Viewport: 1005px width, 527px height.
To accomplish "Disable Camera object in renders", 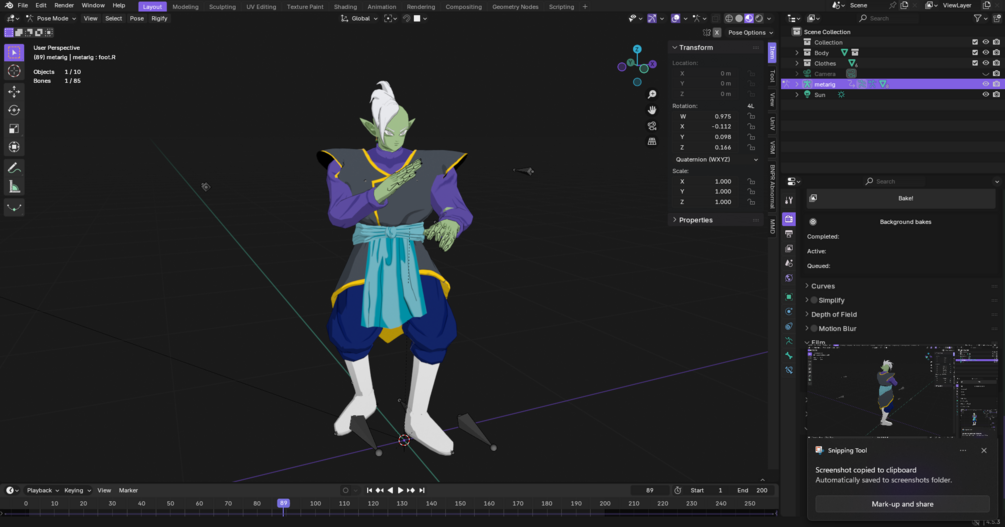I will 996,74.
